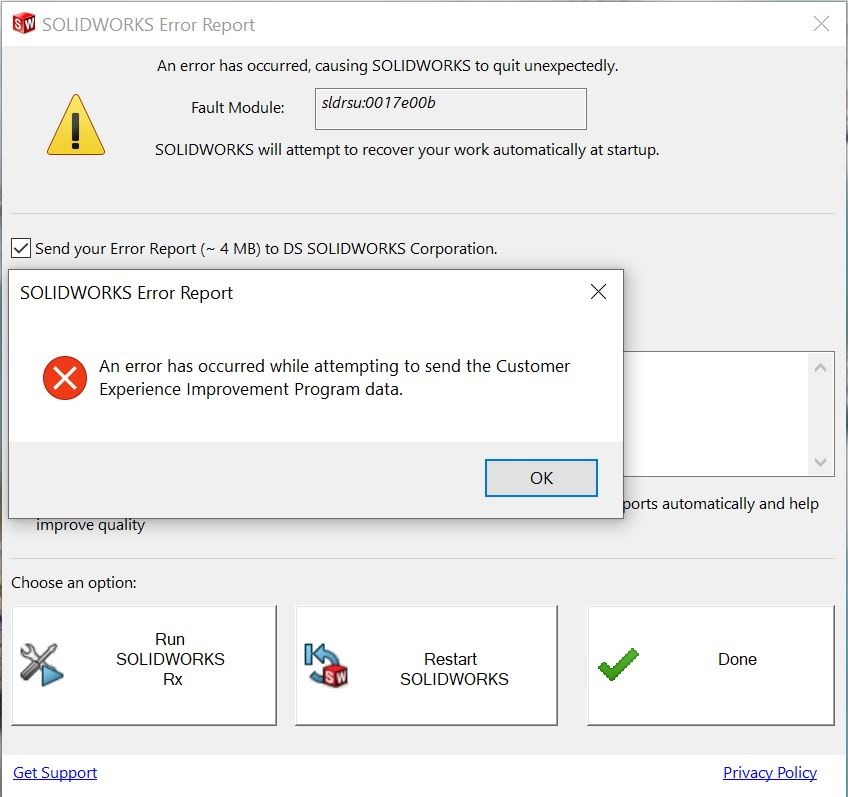Close the inner error message popup

(598, 292)
